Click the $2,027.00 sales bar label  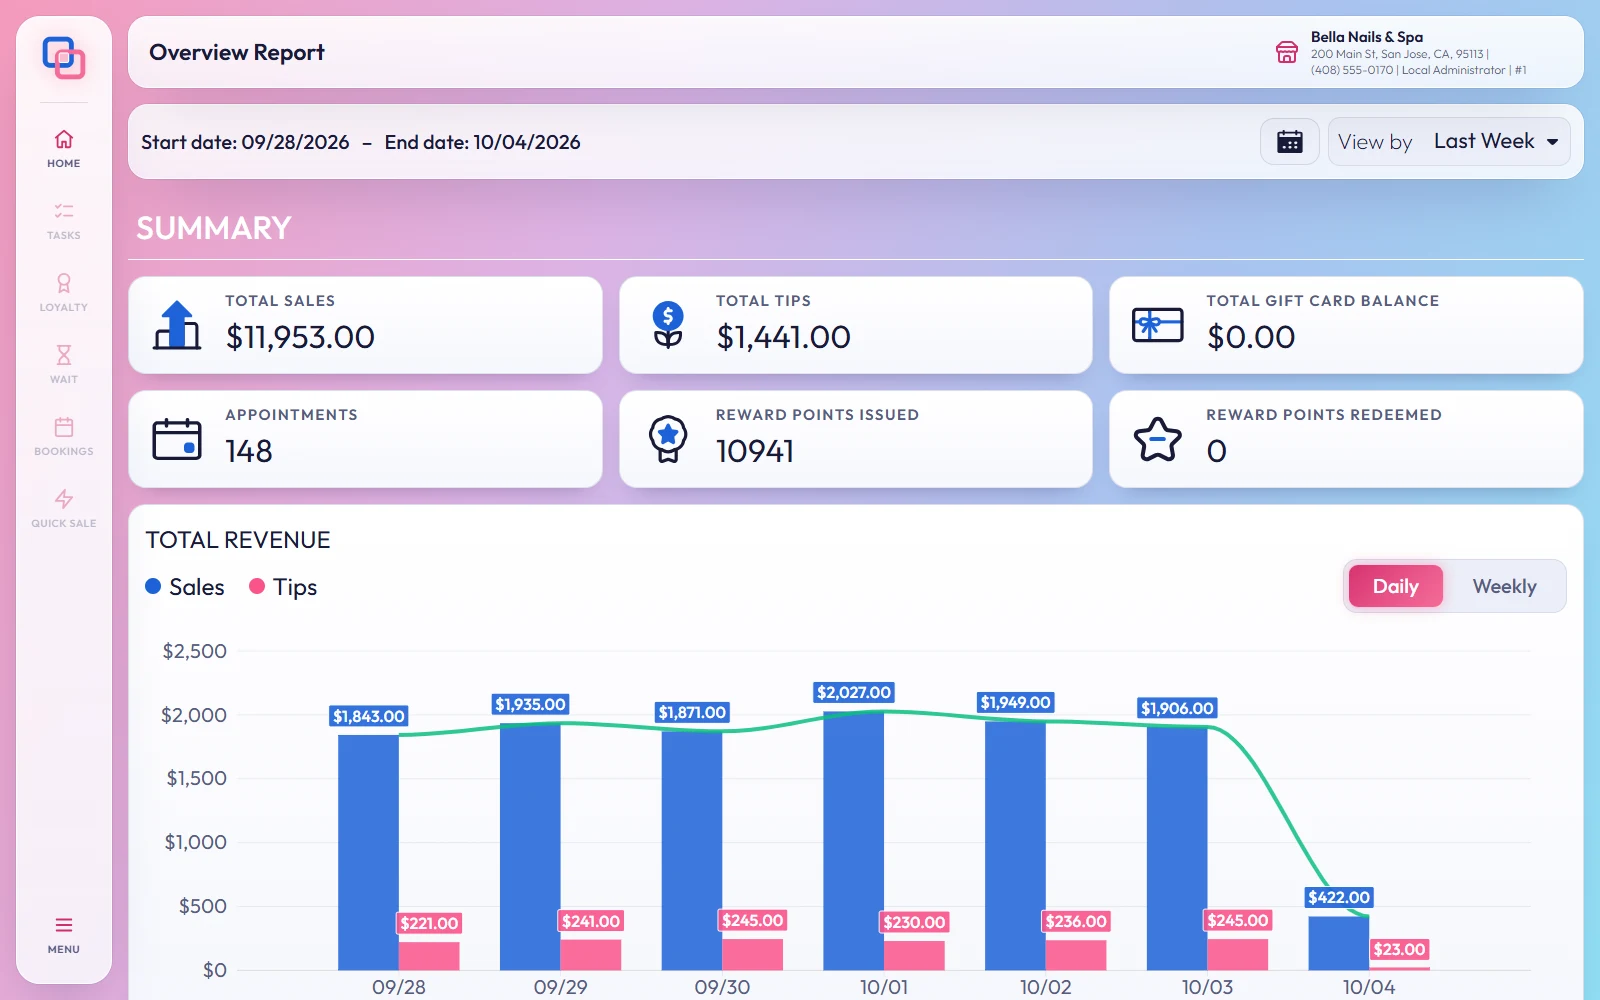click(854, 692)
